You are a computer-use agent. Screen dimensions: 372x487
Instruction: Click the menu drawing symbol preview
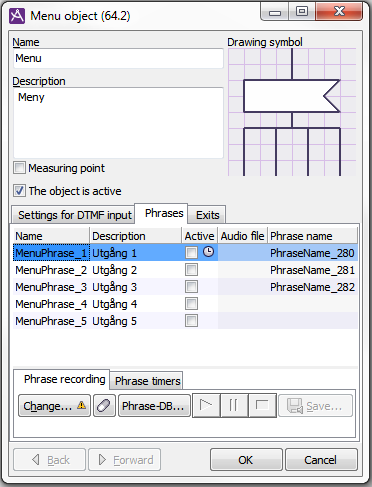coord(292,112)
